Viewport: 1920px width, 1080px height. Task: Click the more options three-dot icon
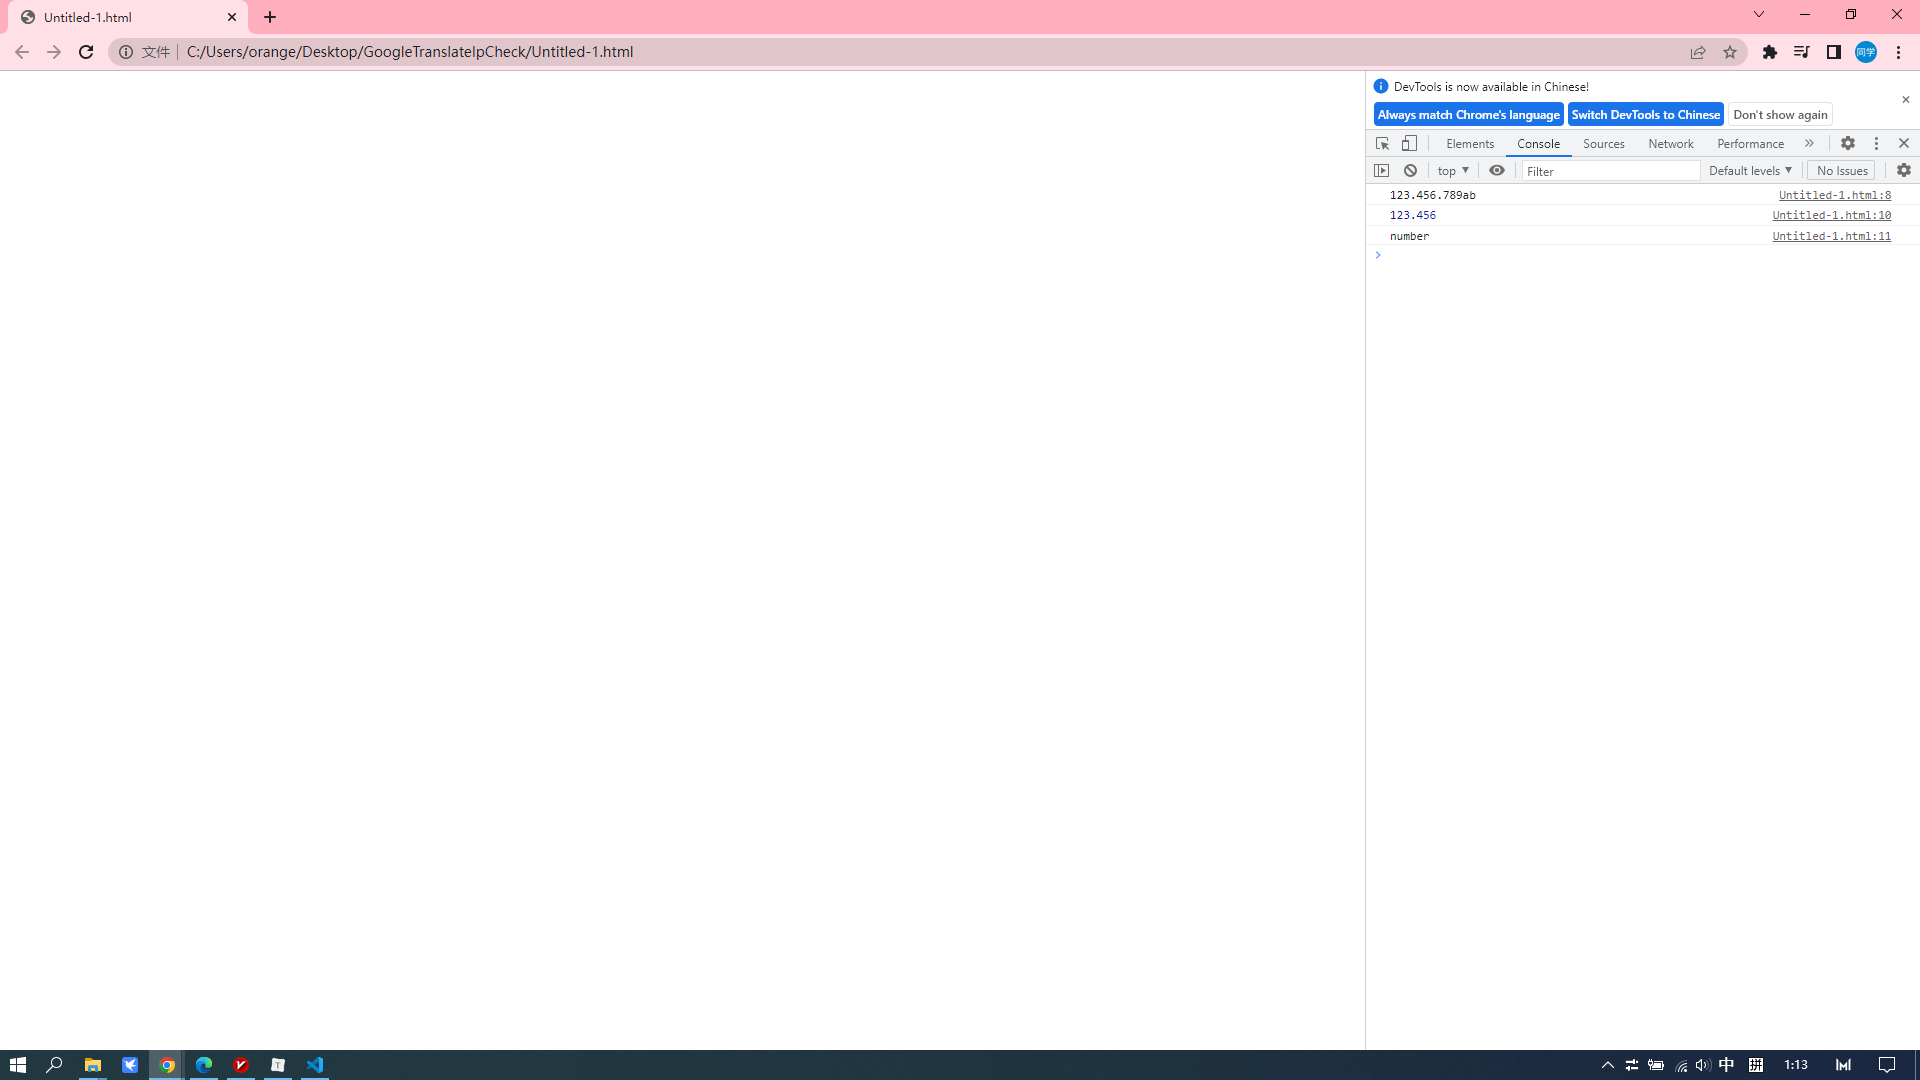[1876, 142]
